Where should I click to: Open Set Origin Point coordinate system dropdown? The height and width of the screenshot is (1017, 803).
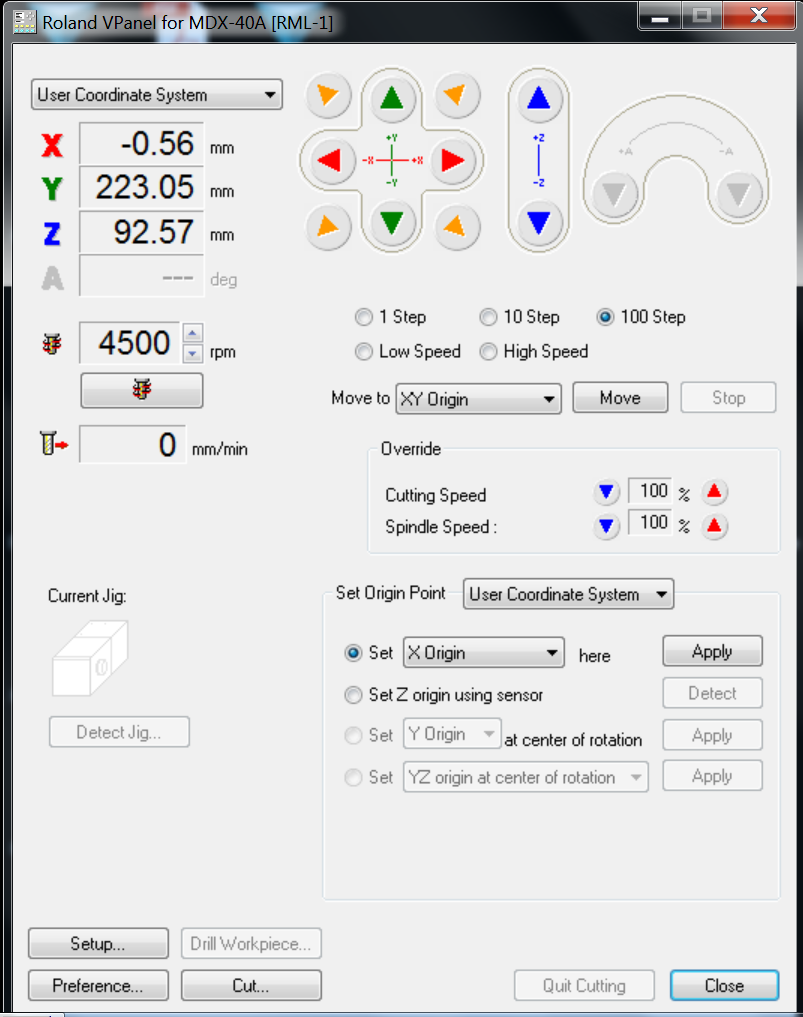click(568, 594)
